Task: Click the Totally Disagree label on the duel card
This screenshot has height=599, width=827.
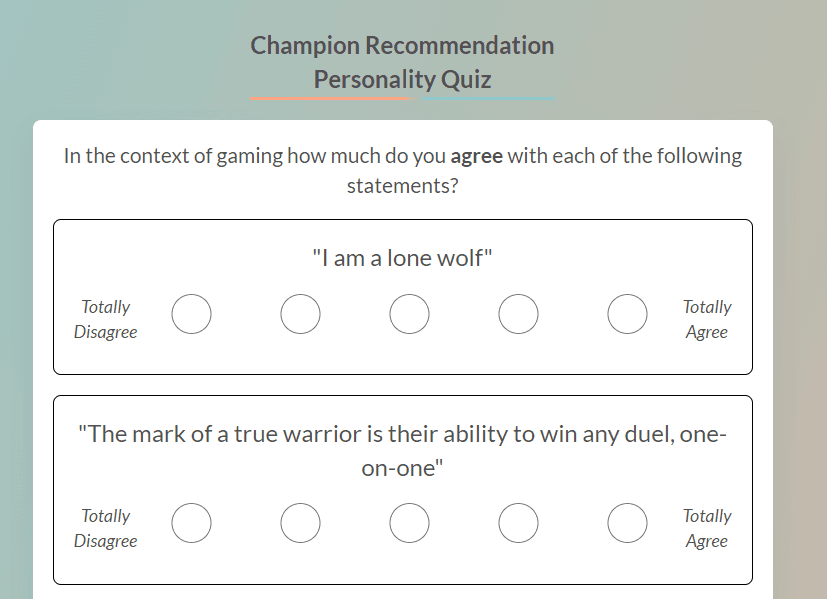Action: tap(105, 528)
